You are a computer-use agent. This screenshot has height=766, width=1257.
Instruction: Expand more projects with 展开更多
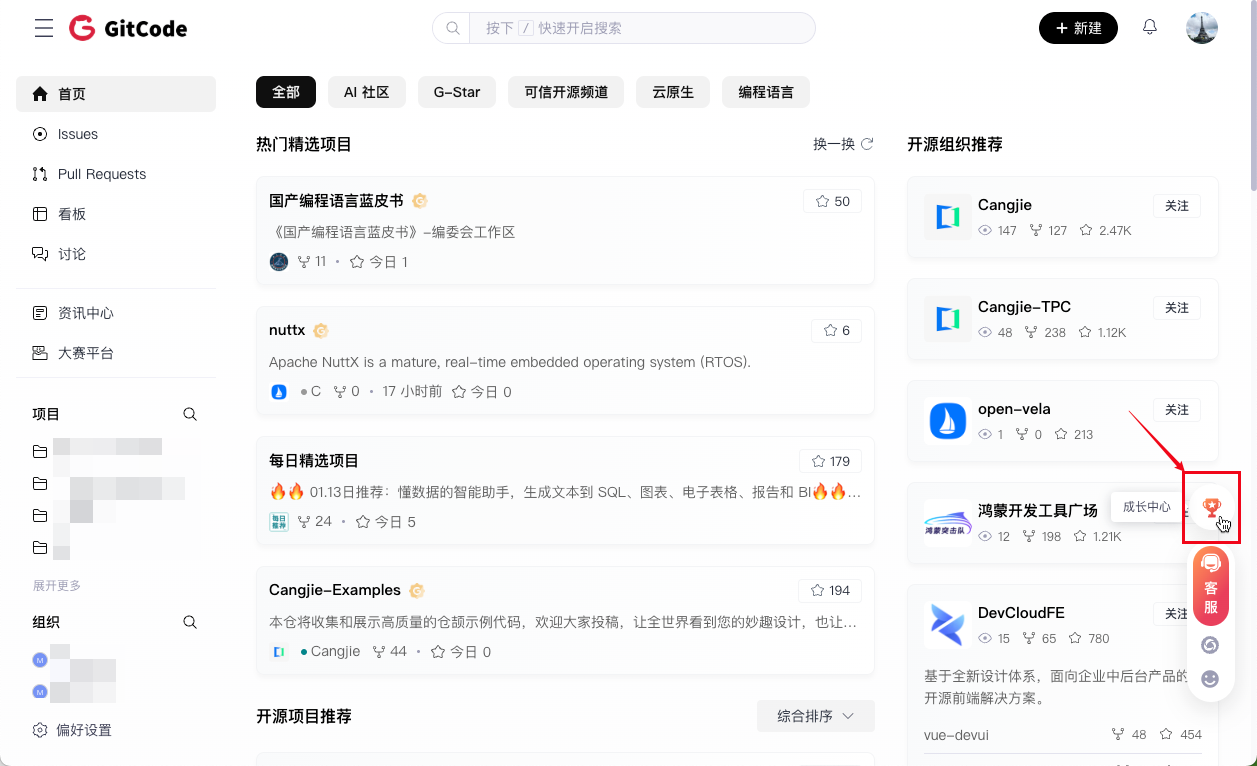point(57,586)
